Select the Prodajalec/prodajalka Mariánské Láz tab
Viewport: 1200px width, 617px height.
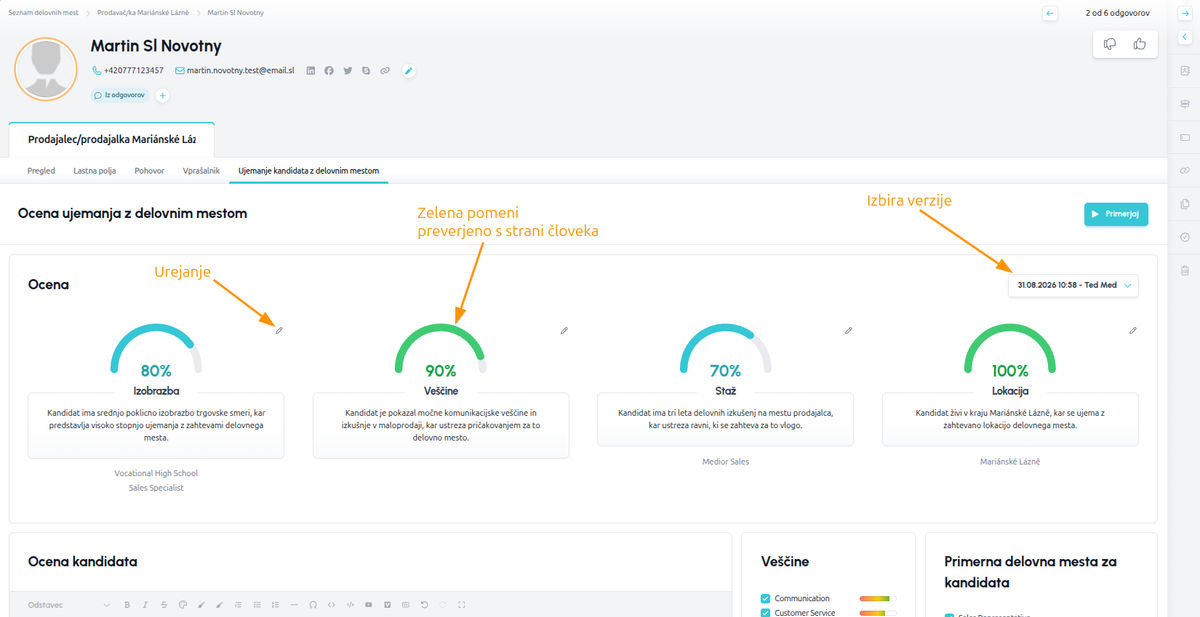[111, 139]
